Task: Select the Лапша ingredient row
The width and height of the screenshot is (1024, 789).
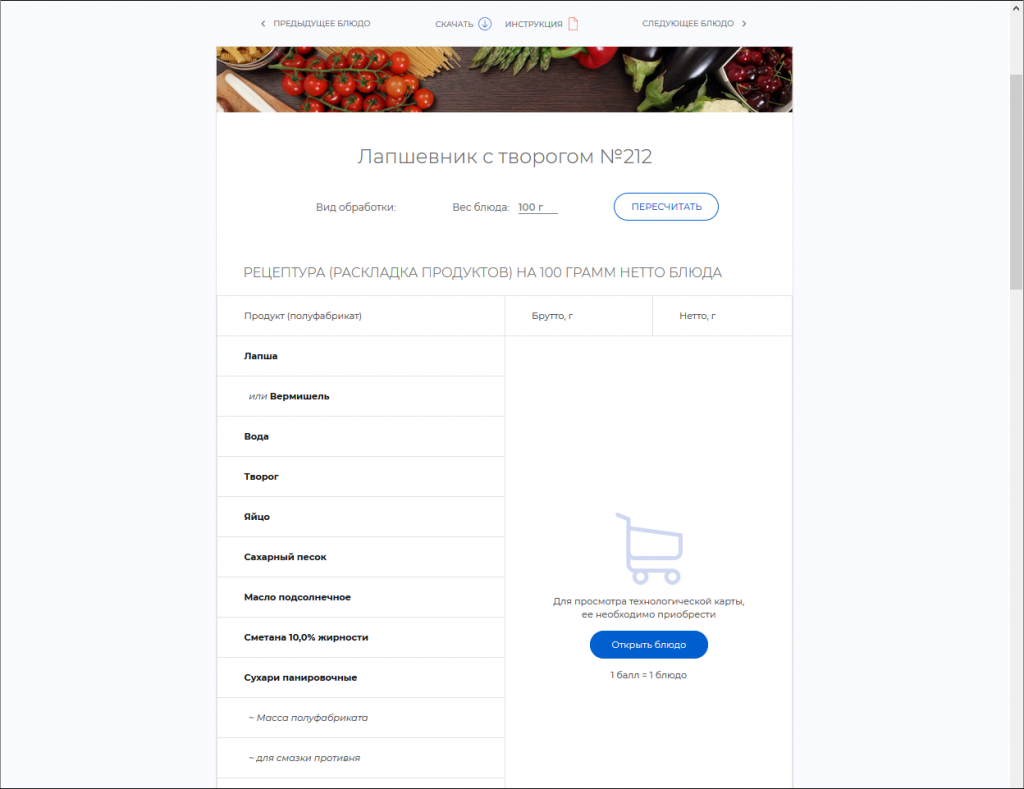Action: (361, 356)
